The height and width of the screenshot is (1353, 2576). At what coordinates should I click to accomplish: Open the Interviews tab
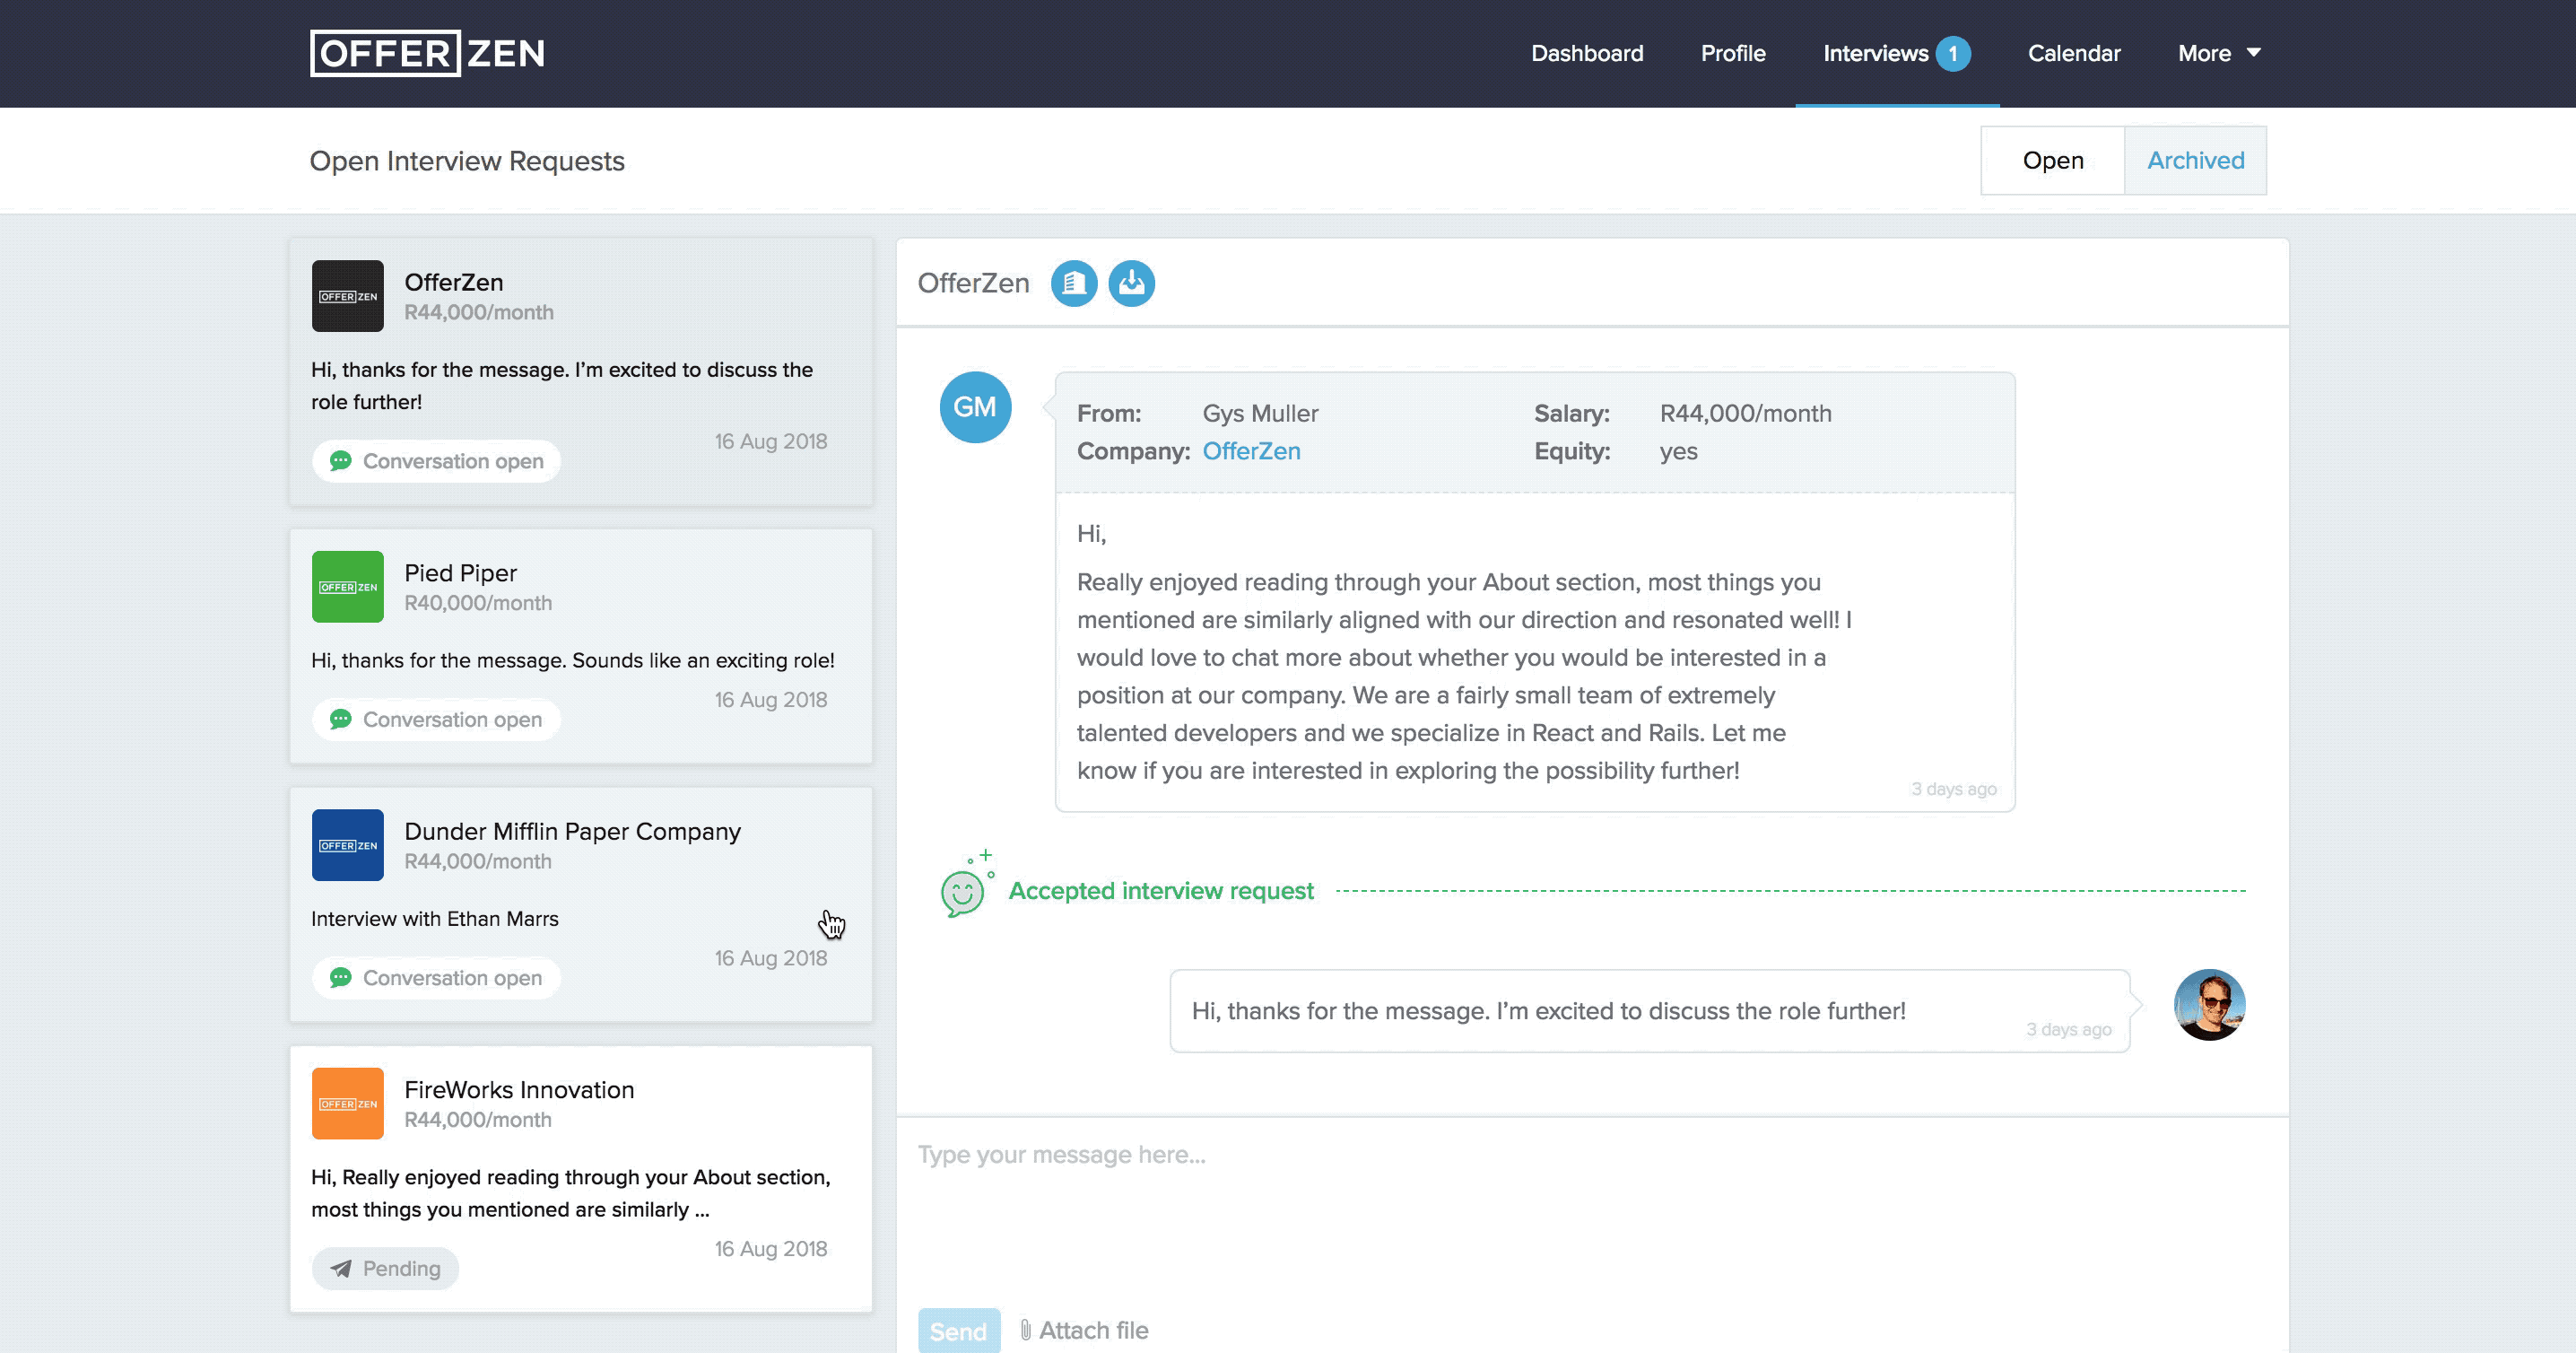point(1875,53)
